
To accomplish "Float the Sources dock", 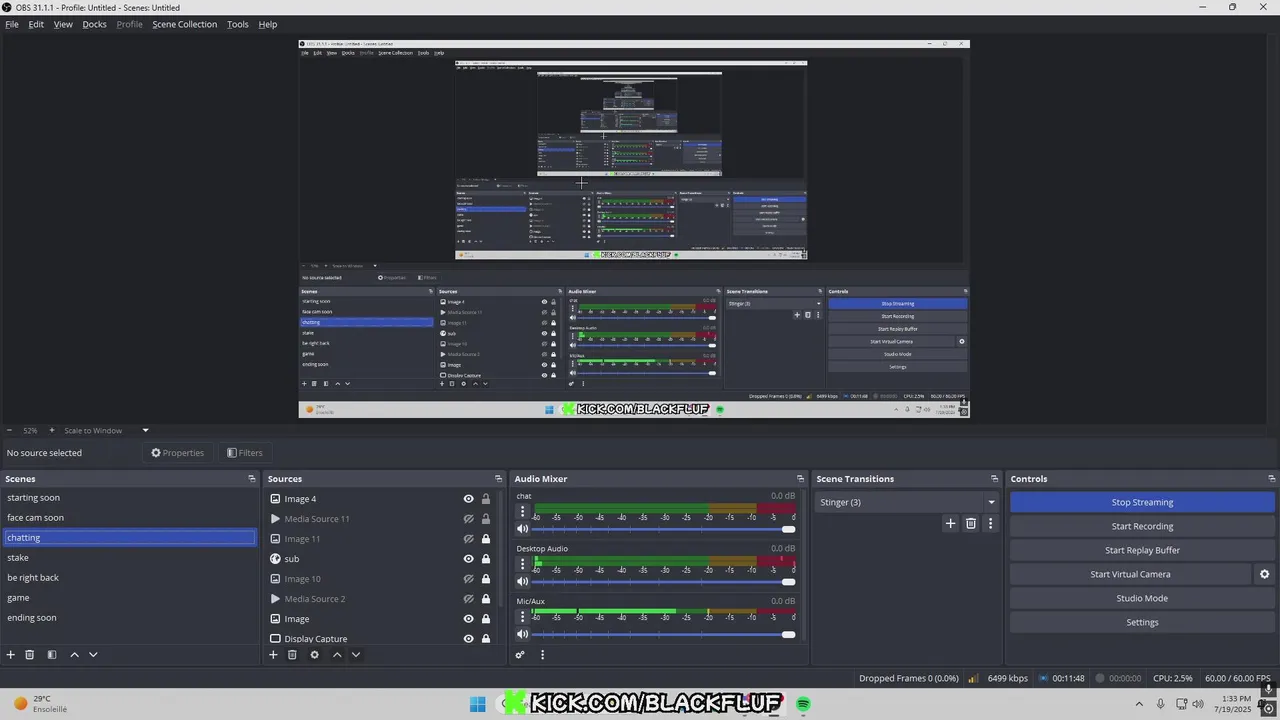I will pos(498,479).
